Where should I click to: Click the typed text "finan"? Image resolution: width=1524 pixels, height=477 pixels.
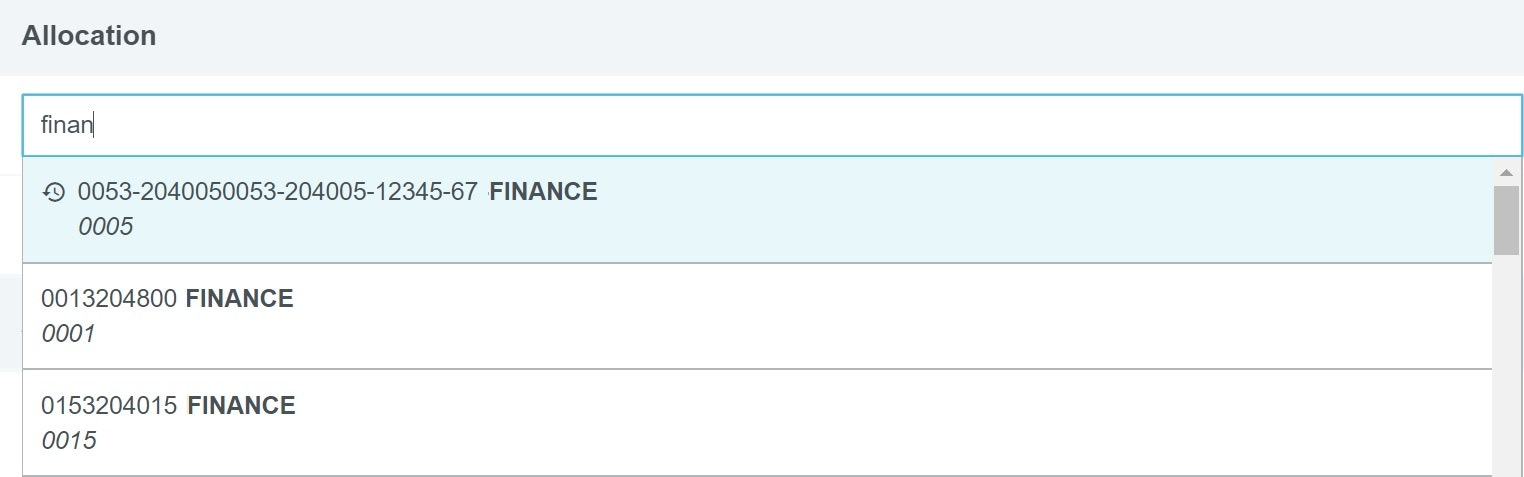pyautogui.click(x=66, y=126)
